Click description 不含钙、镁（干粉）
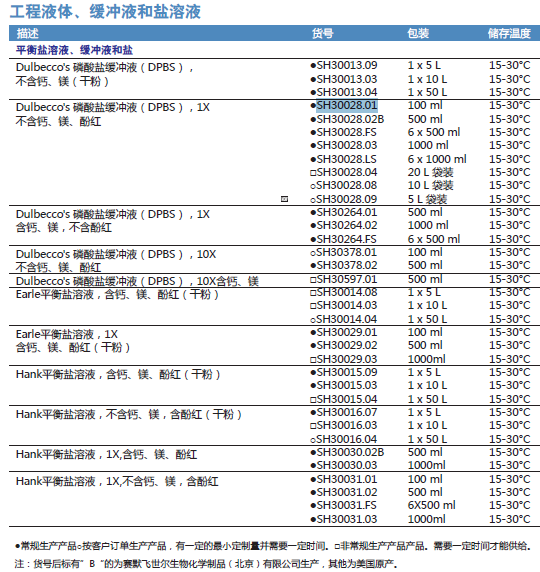Image resolution: width=540 pixels, height=572 pixels. point(62,81)
